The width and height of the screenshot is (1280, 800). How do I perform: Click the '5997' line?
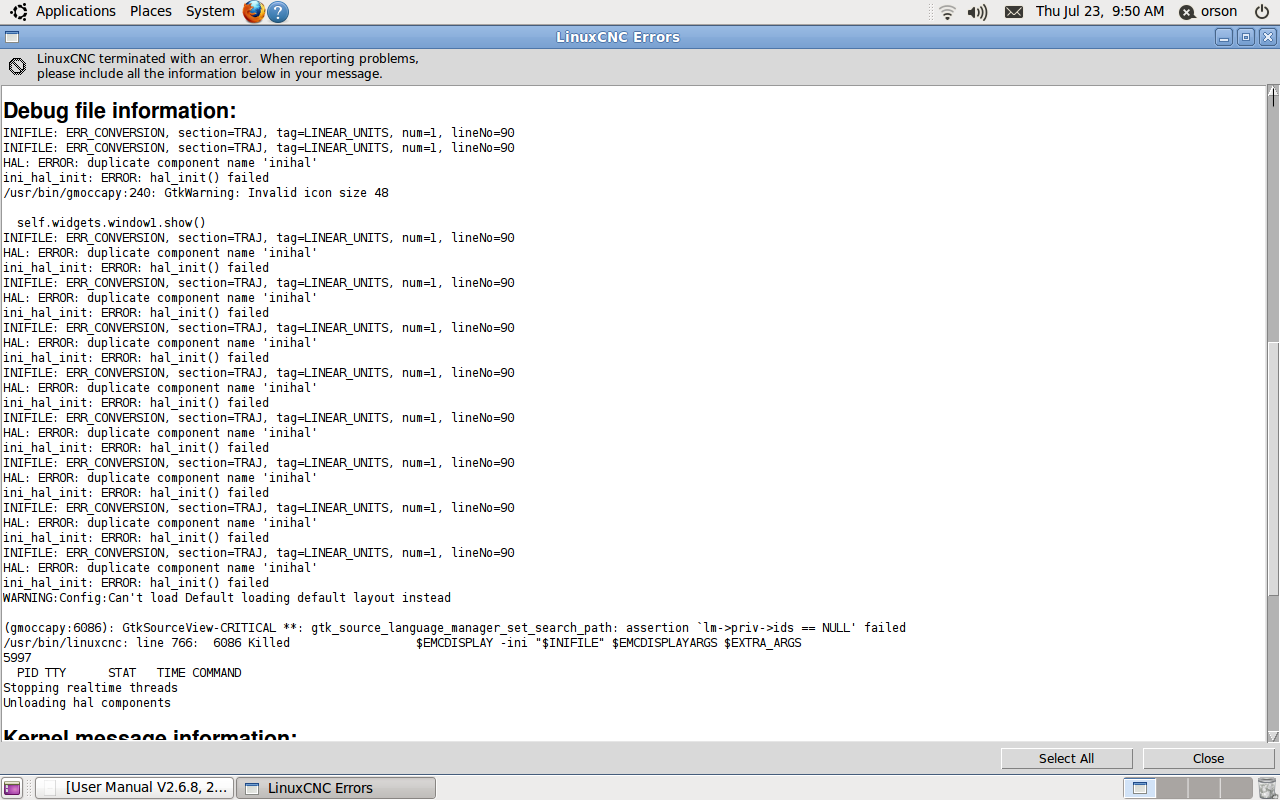(17, 658)
